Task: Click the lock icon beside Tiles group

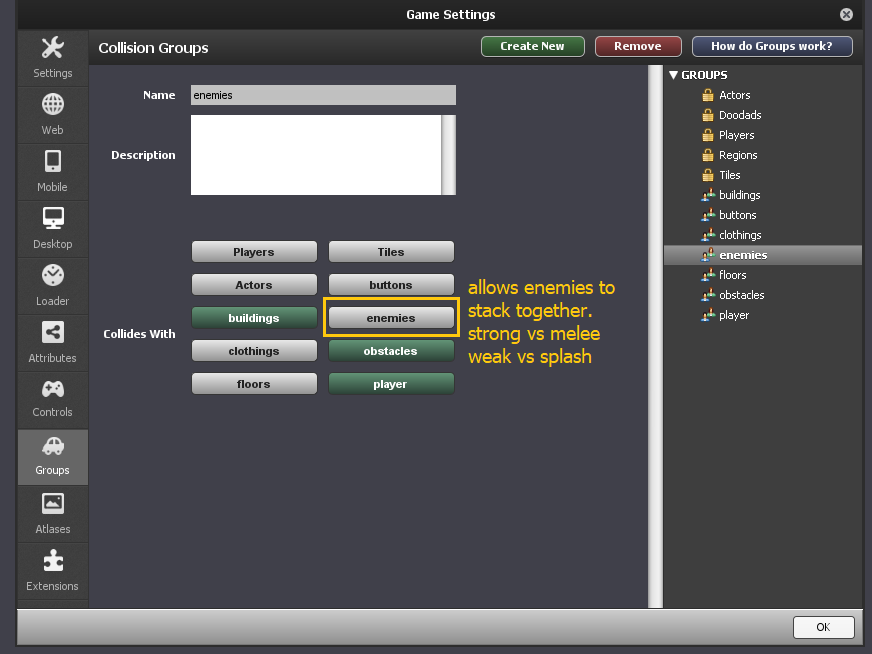Action: [x=707, y=175]
